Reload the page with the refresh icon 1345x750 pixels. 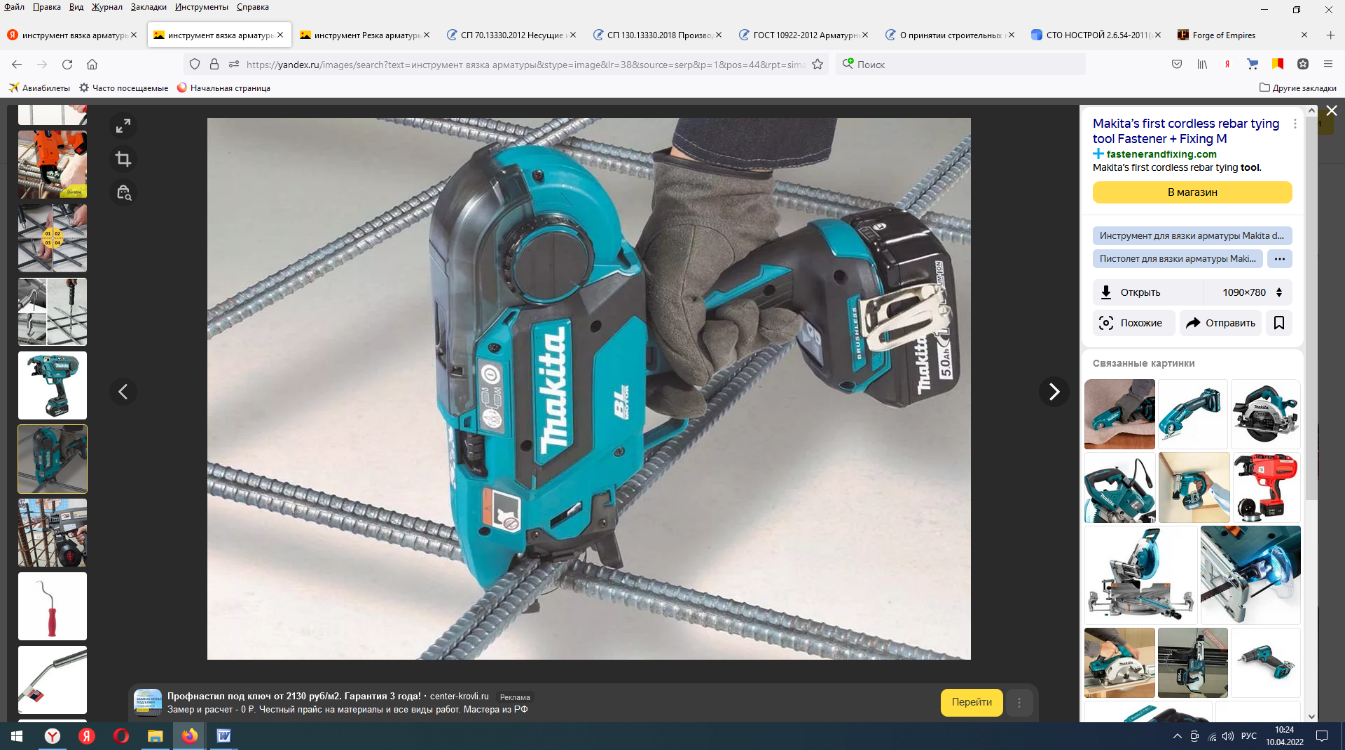coord(67,64)
